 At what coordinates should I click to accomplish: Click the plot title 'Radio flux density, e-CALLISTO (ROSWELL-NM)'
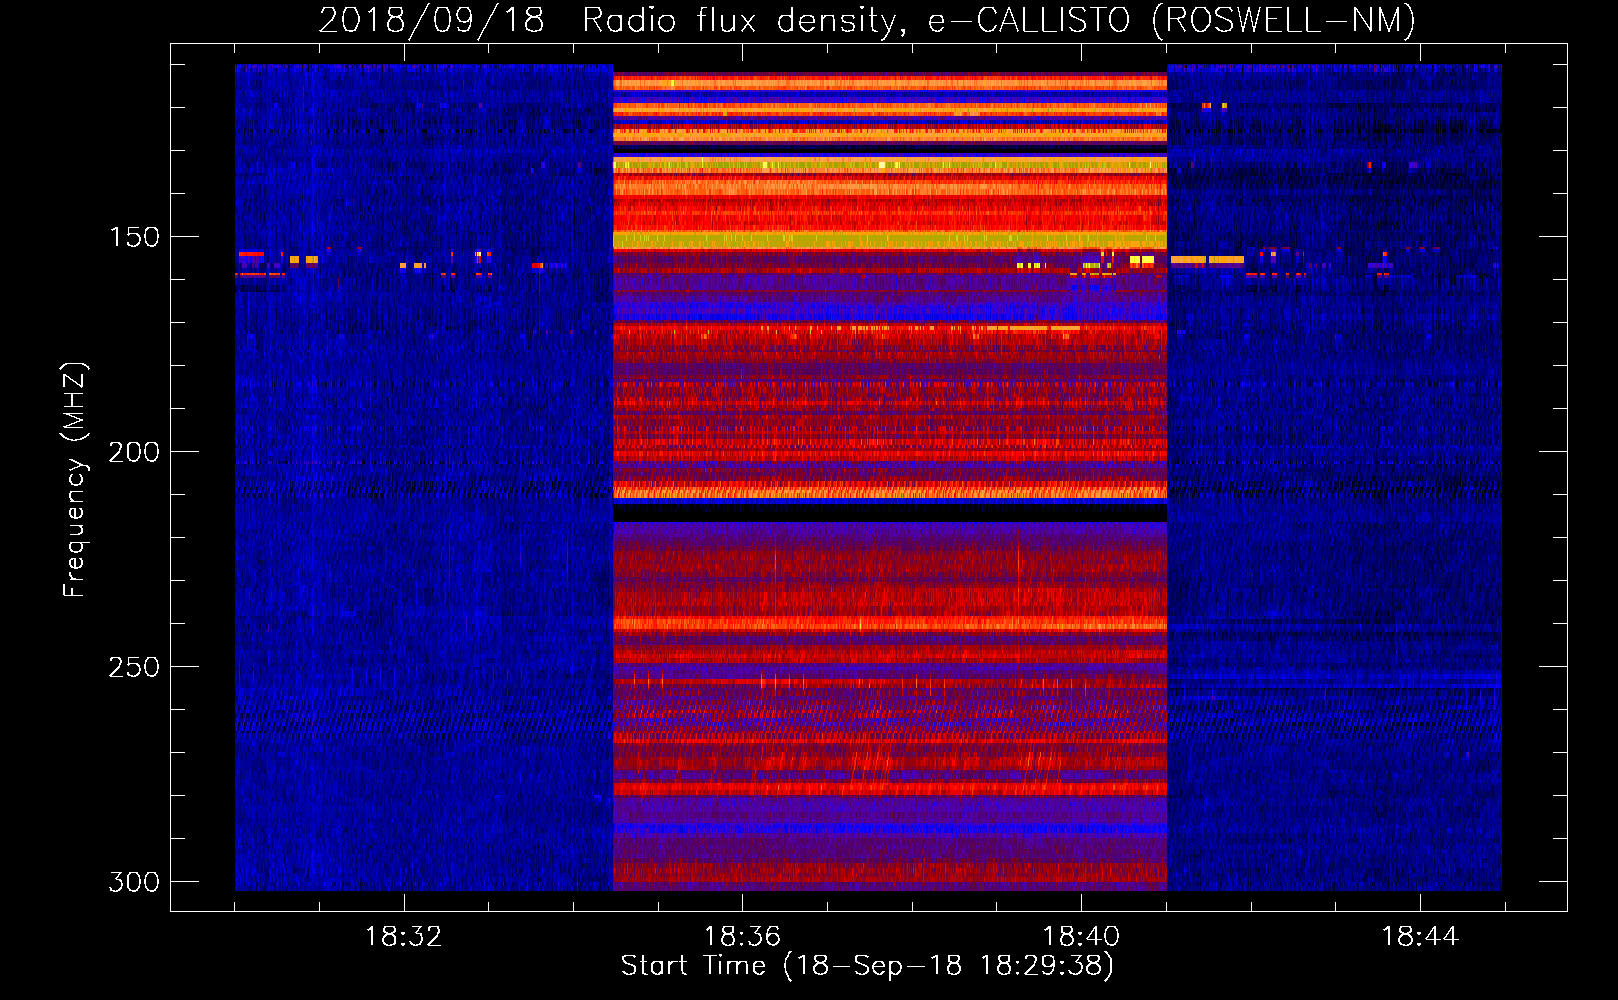(999, 20)
